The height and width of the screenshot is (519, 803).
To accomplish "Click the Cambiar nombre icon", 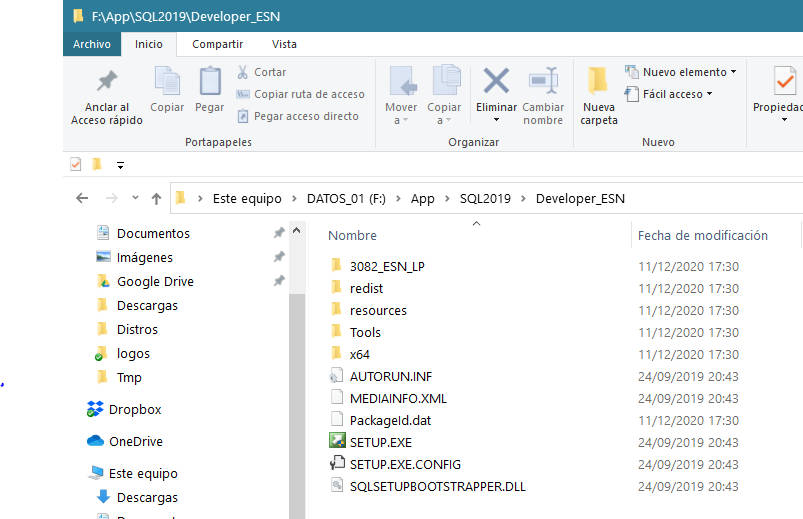I will 543,80.
